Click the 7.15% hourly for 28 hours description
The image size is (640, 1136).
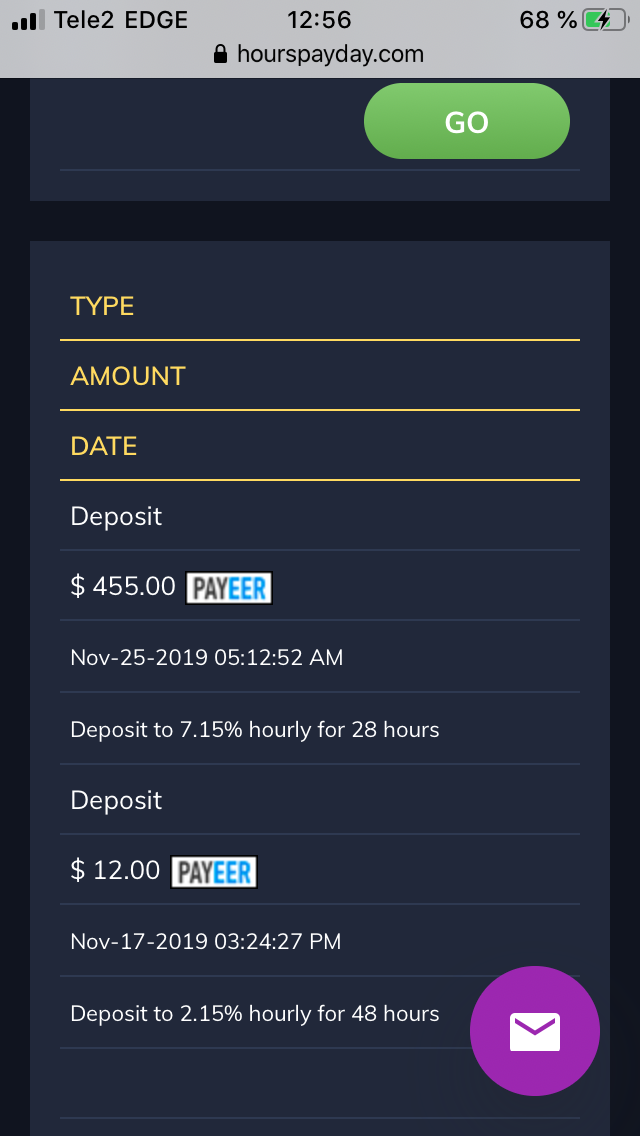coord(255,729)
